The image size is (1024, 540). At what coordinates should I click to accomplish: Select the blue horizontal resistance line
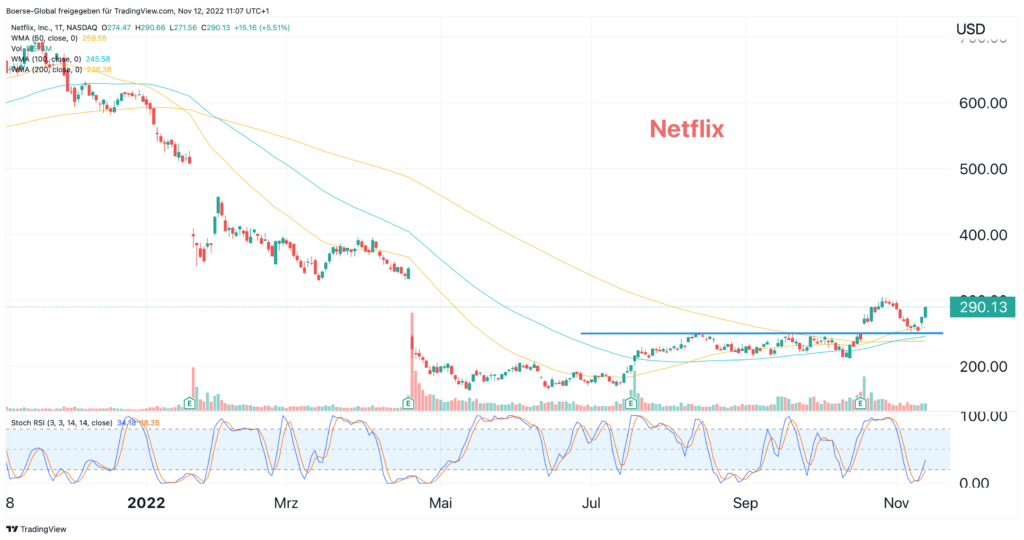(761, 334)
